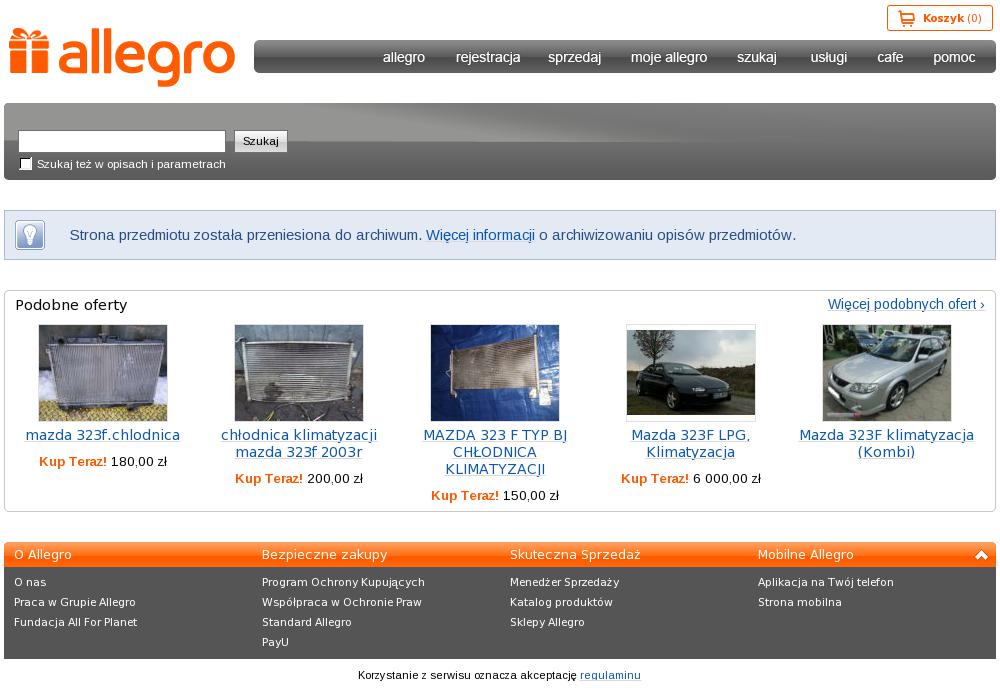Click the Podobne oferty heading
The height and width of the screenshot is (695, 1000).
pyautogui.click(x=71, y=305)
